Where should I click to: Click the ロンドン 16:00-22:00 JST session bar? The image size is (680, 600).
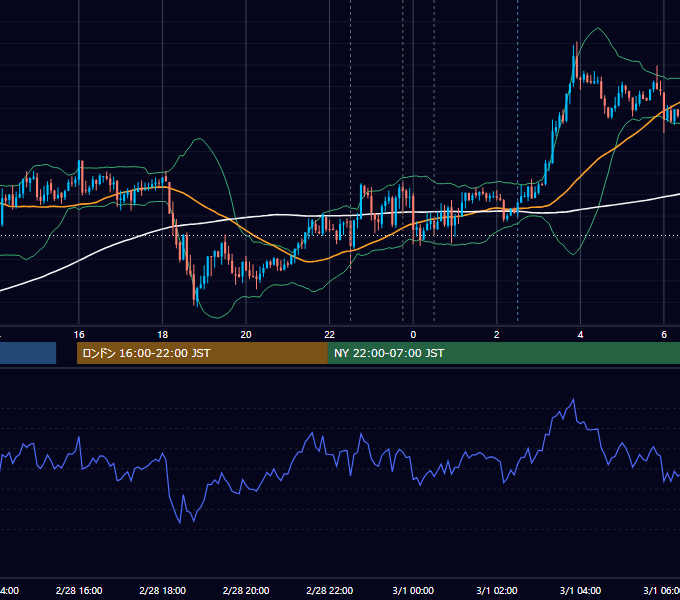click(202, 353)
